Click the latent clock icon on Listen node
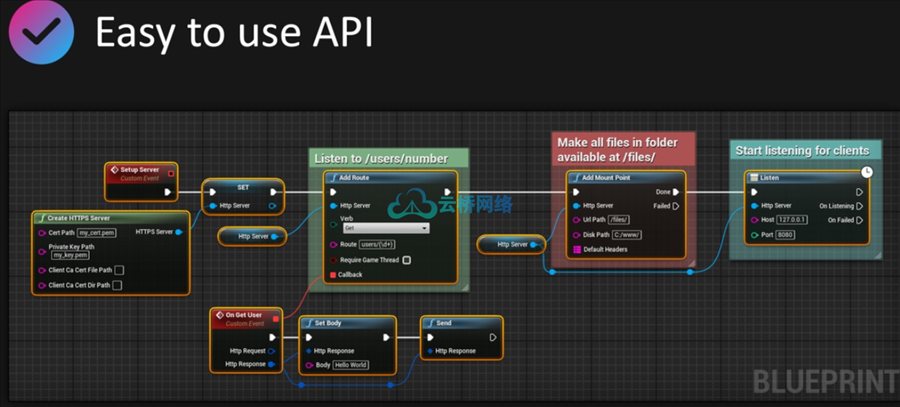The image size is (900, 407). point(866,172)
